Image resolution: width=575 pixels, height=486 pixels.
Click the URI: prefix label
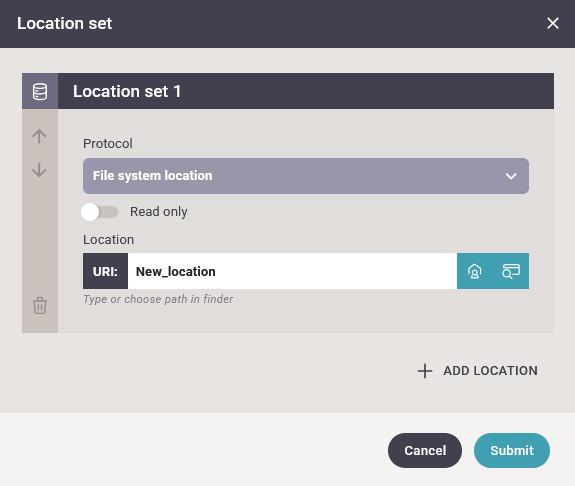(105, 271)
